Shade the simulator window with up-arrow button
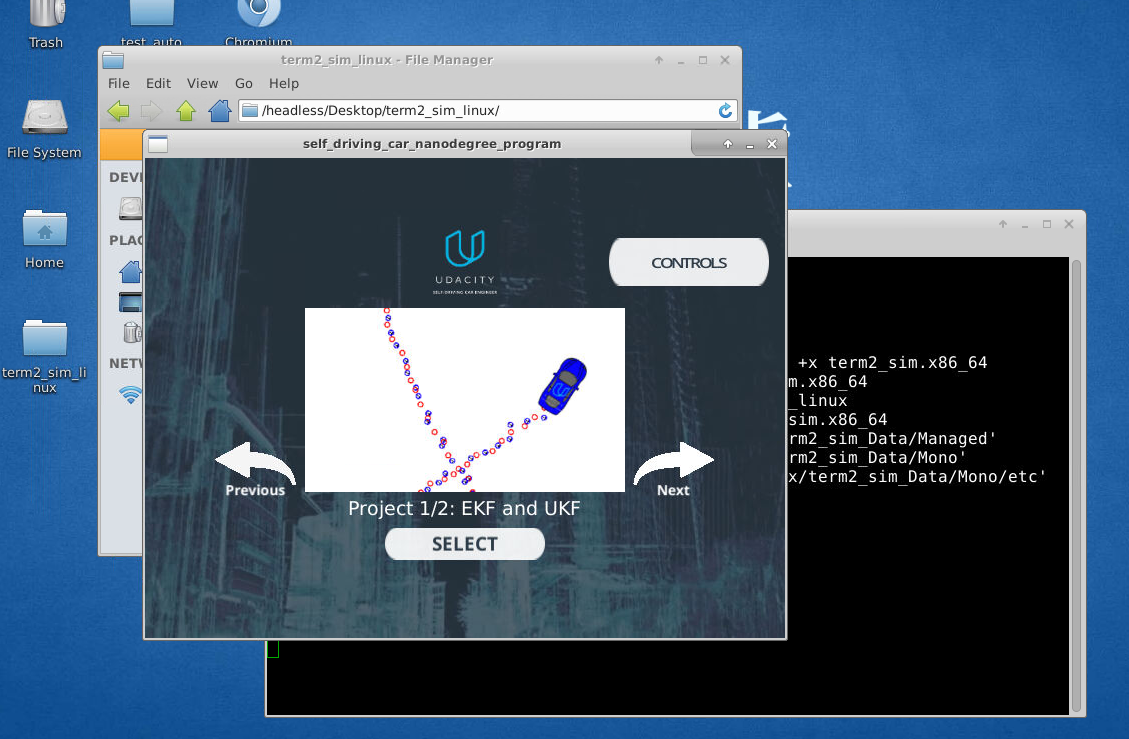The image size is (1129, 739). point(728,144)
